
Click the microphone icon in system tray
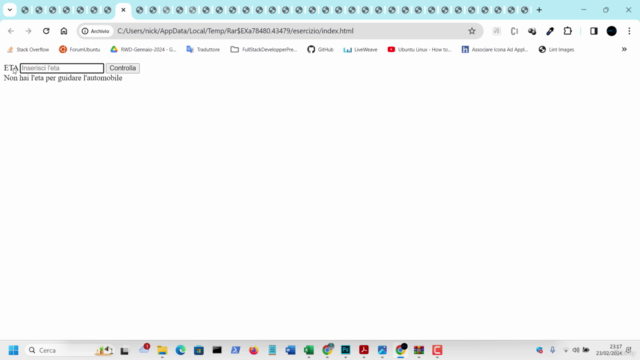(552, 350)
